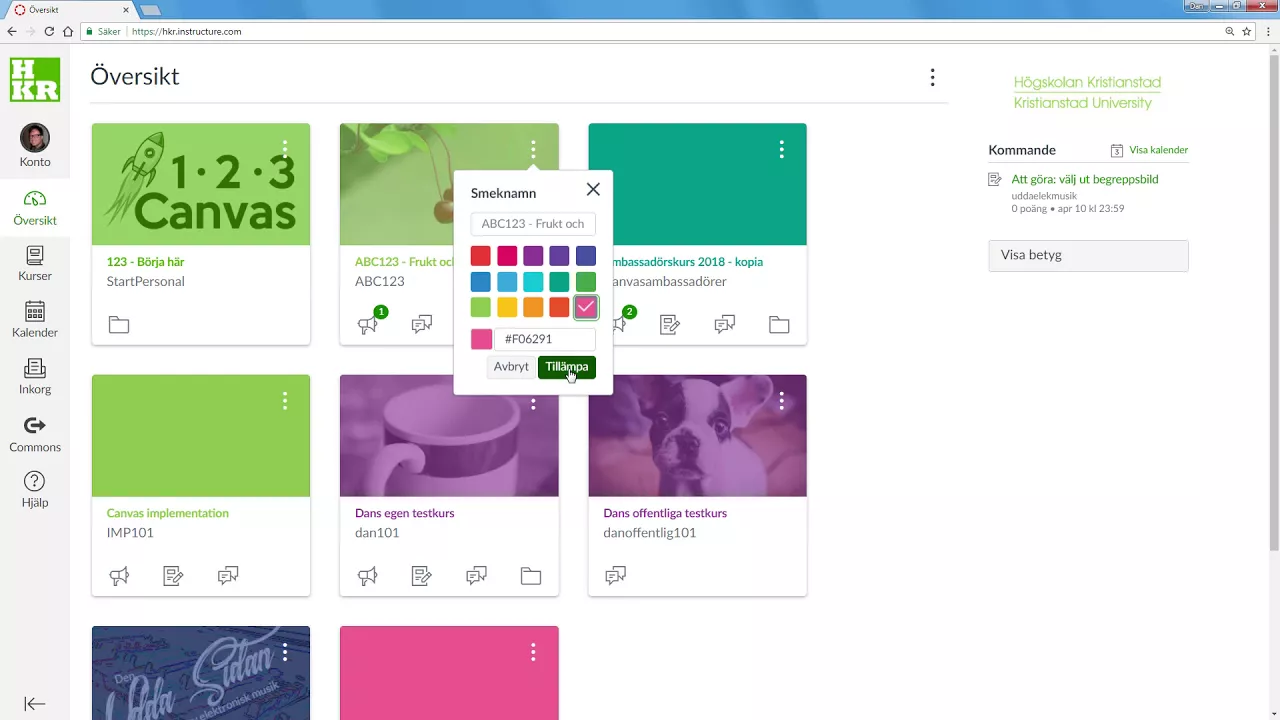Select the Översikt browser tab
The image size is (1280, 720).
(70, 10)
